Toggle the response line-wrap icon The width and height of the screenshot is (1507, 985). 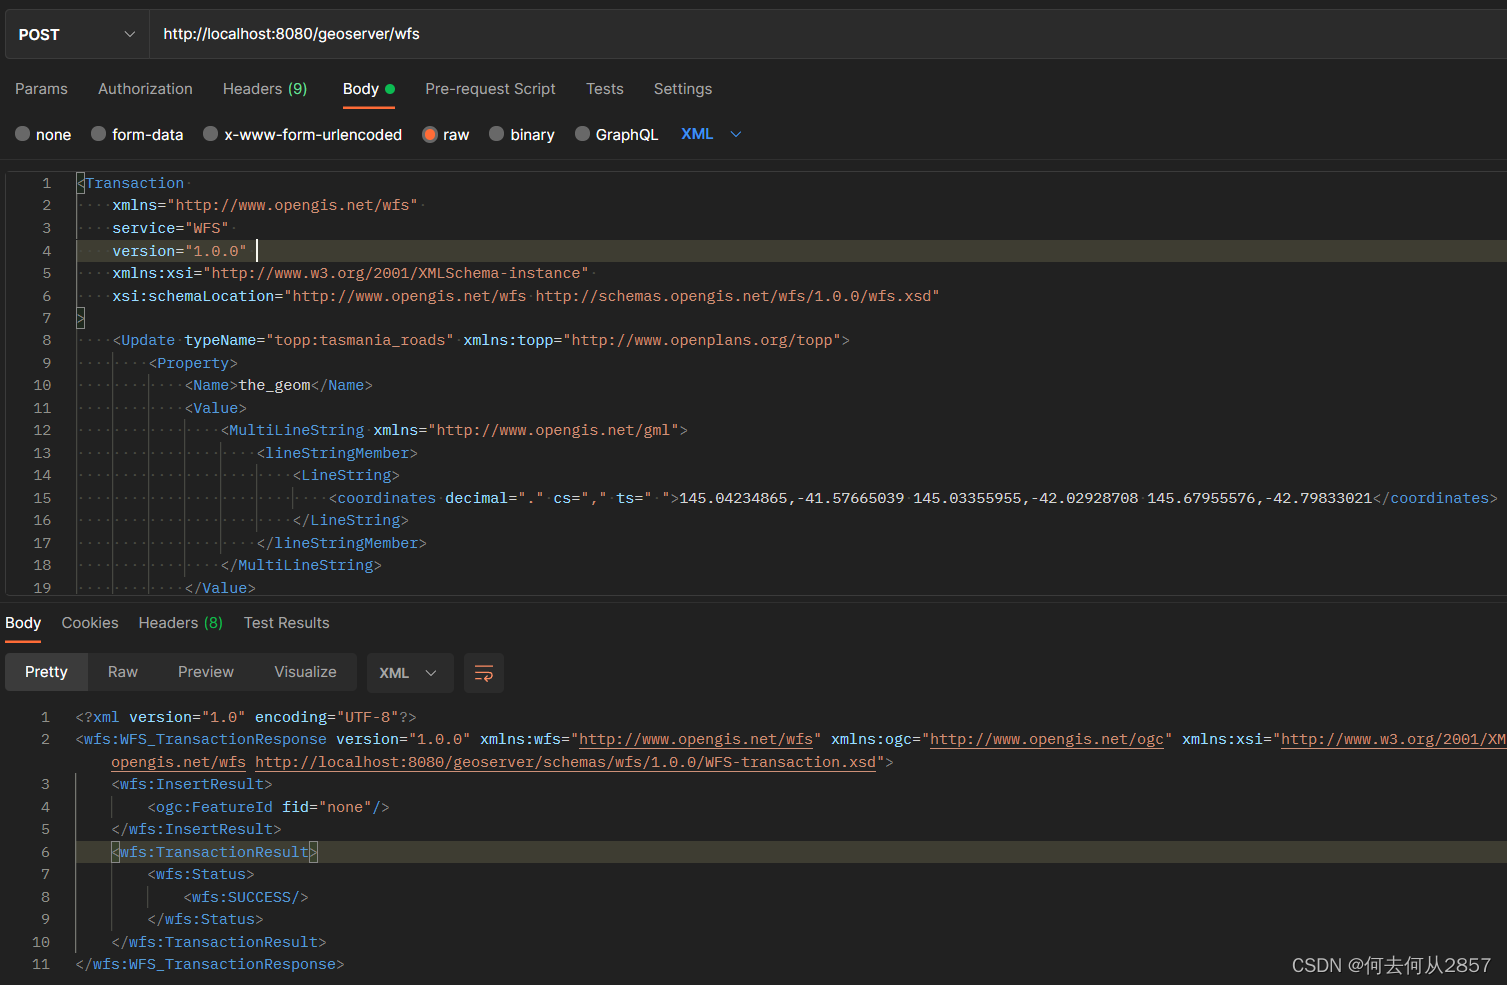484,673
